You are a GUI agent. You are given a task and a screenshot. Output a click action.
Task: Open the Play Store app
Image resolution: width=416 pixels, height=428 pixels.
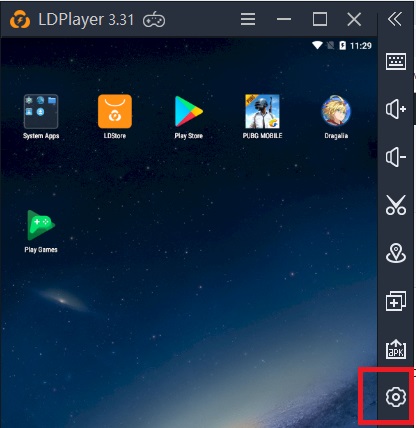pos(189,117)
